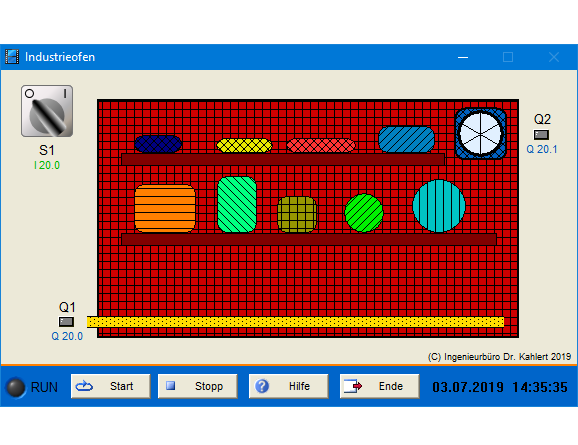Click Ende to exit the simulation
The width and height of the screenshot is (578, 445).
coord(380,386)
